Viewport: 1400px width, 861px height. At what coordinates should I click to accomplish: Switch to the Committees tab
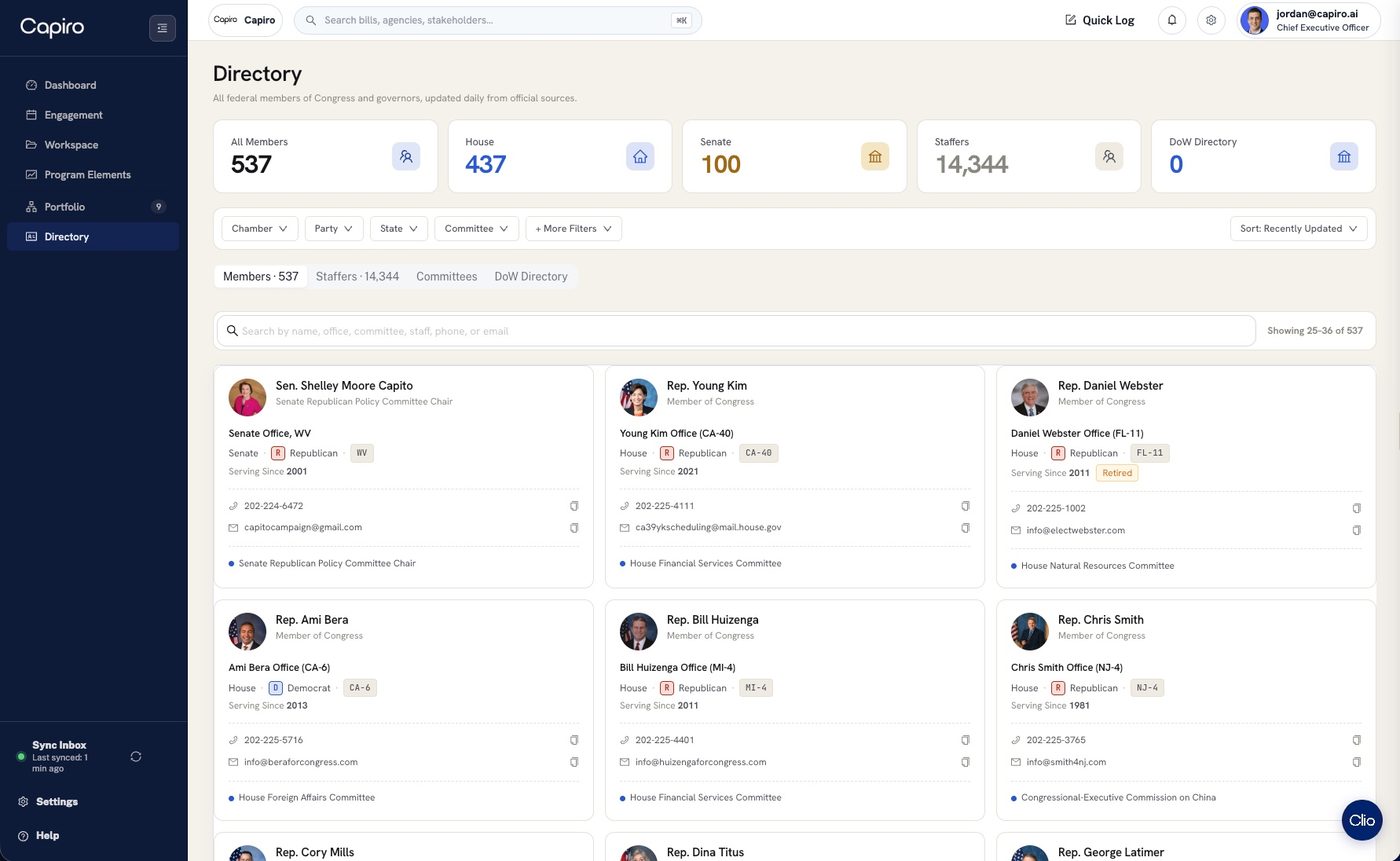tap(446, 277)
